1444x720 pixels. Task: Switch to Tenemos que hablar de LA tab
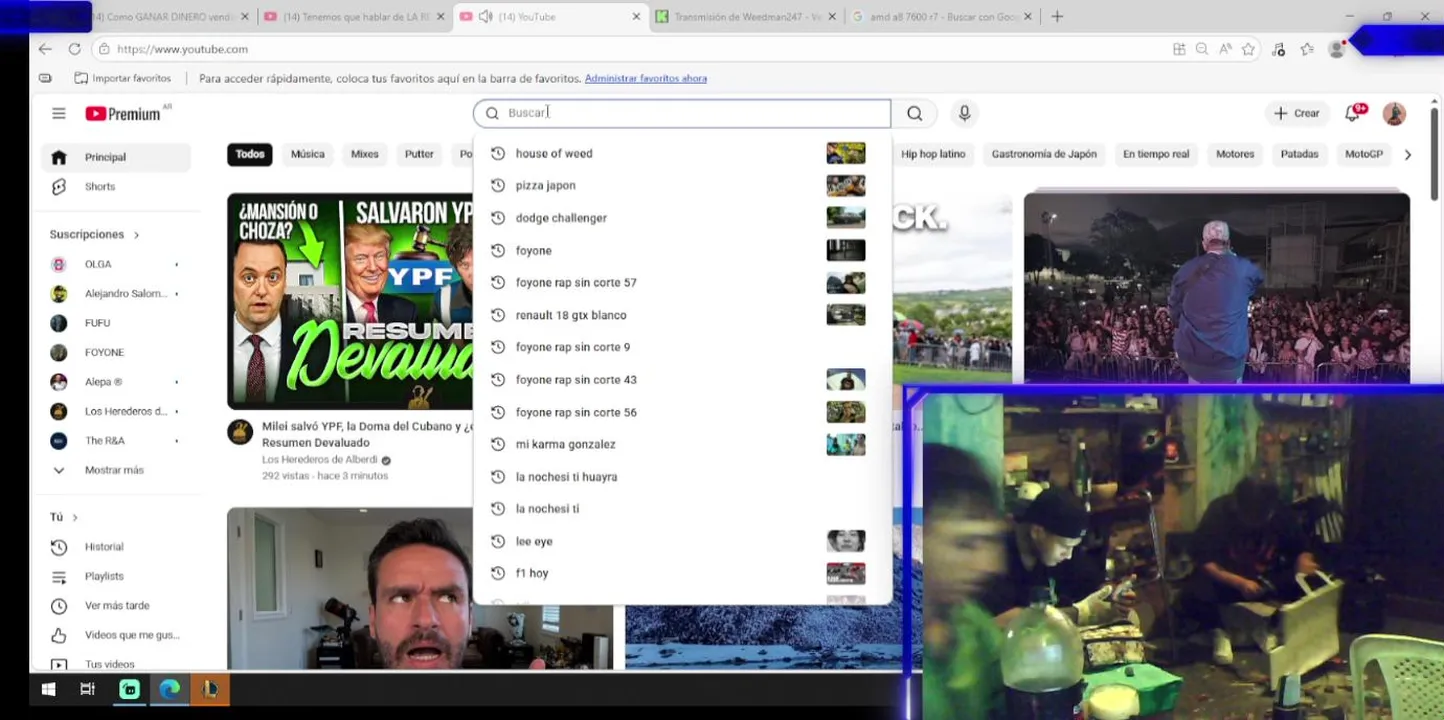[x=354, y=17]
